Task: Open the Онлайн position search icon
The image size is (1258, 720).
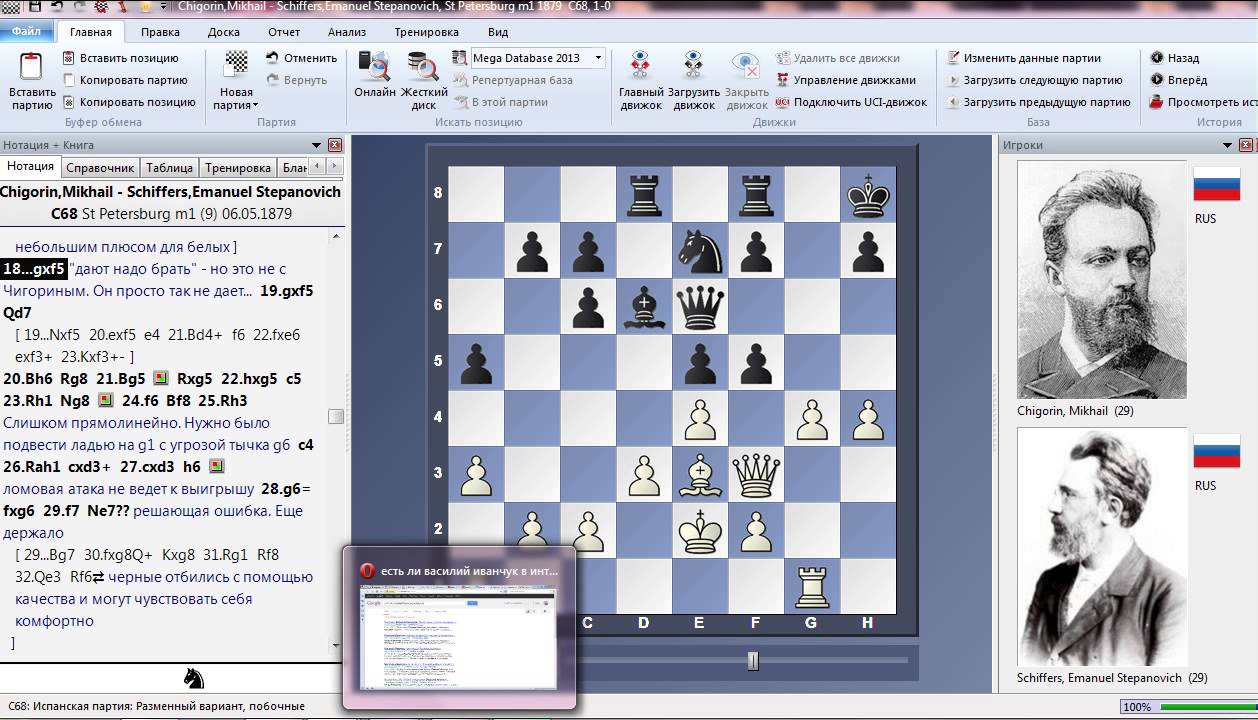Action: [374, 66]
